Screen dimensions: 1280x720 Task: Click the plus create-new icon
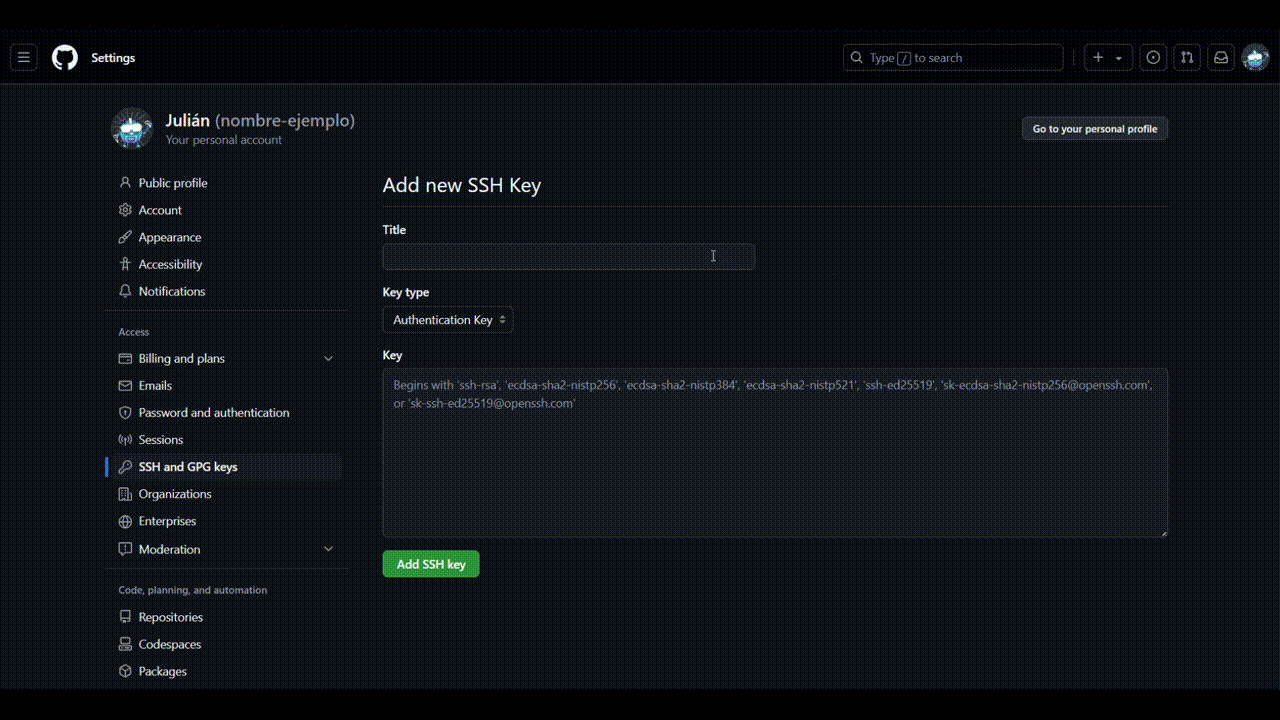click(x=1098, y=58)
